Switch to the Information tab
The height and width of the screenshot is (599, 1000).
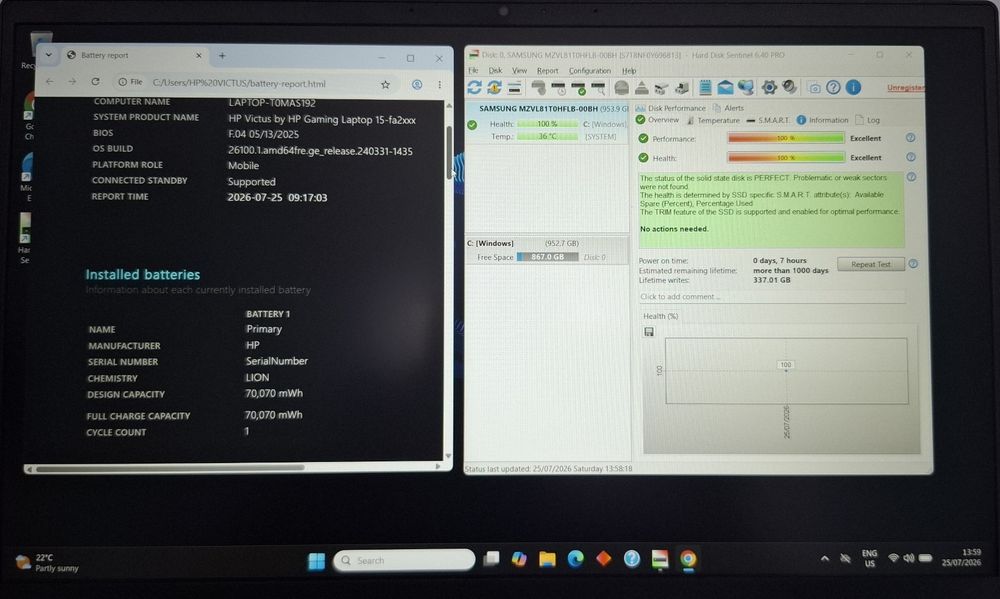[x=823, y=120]
